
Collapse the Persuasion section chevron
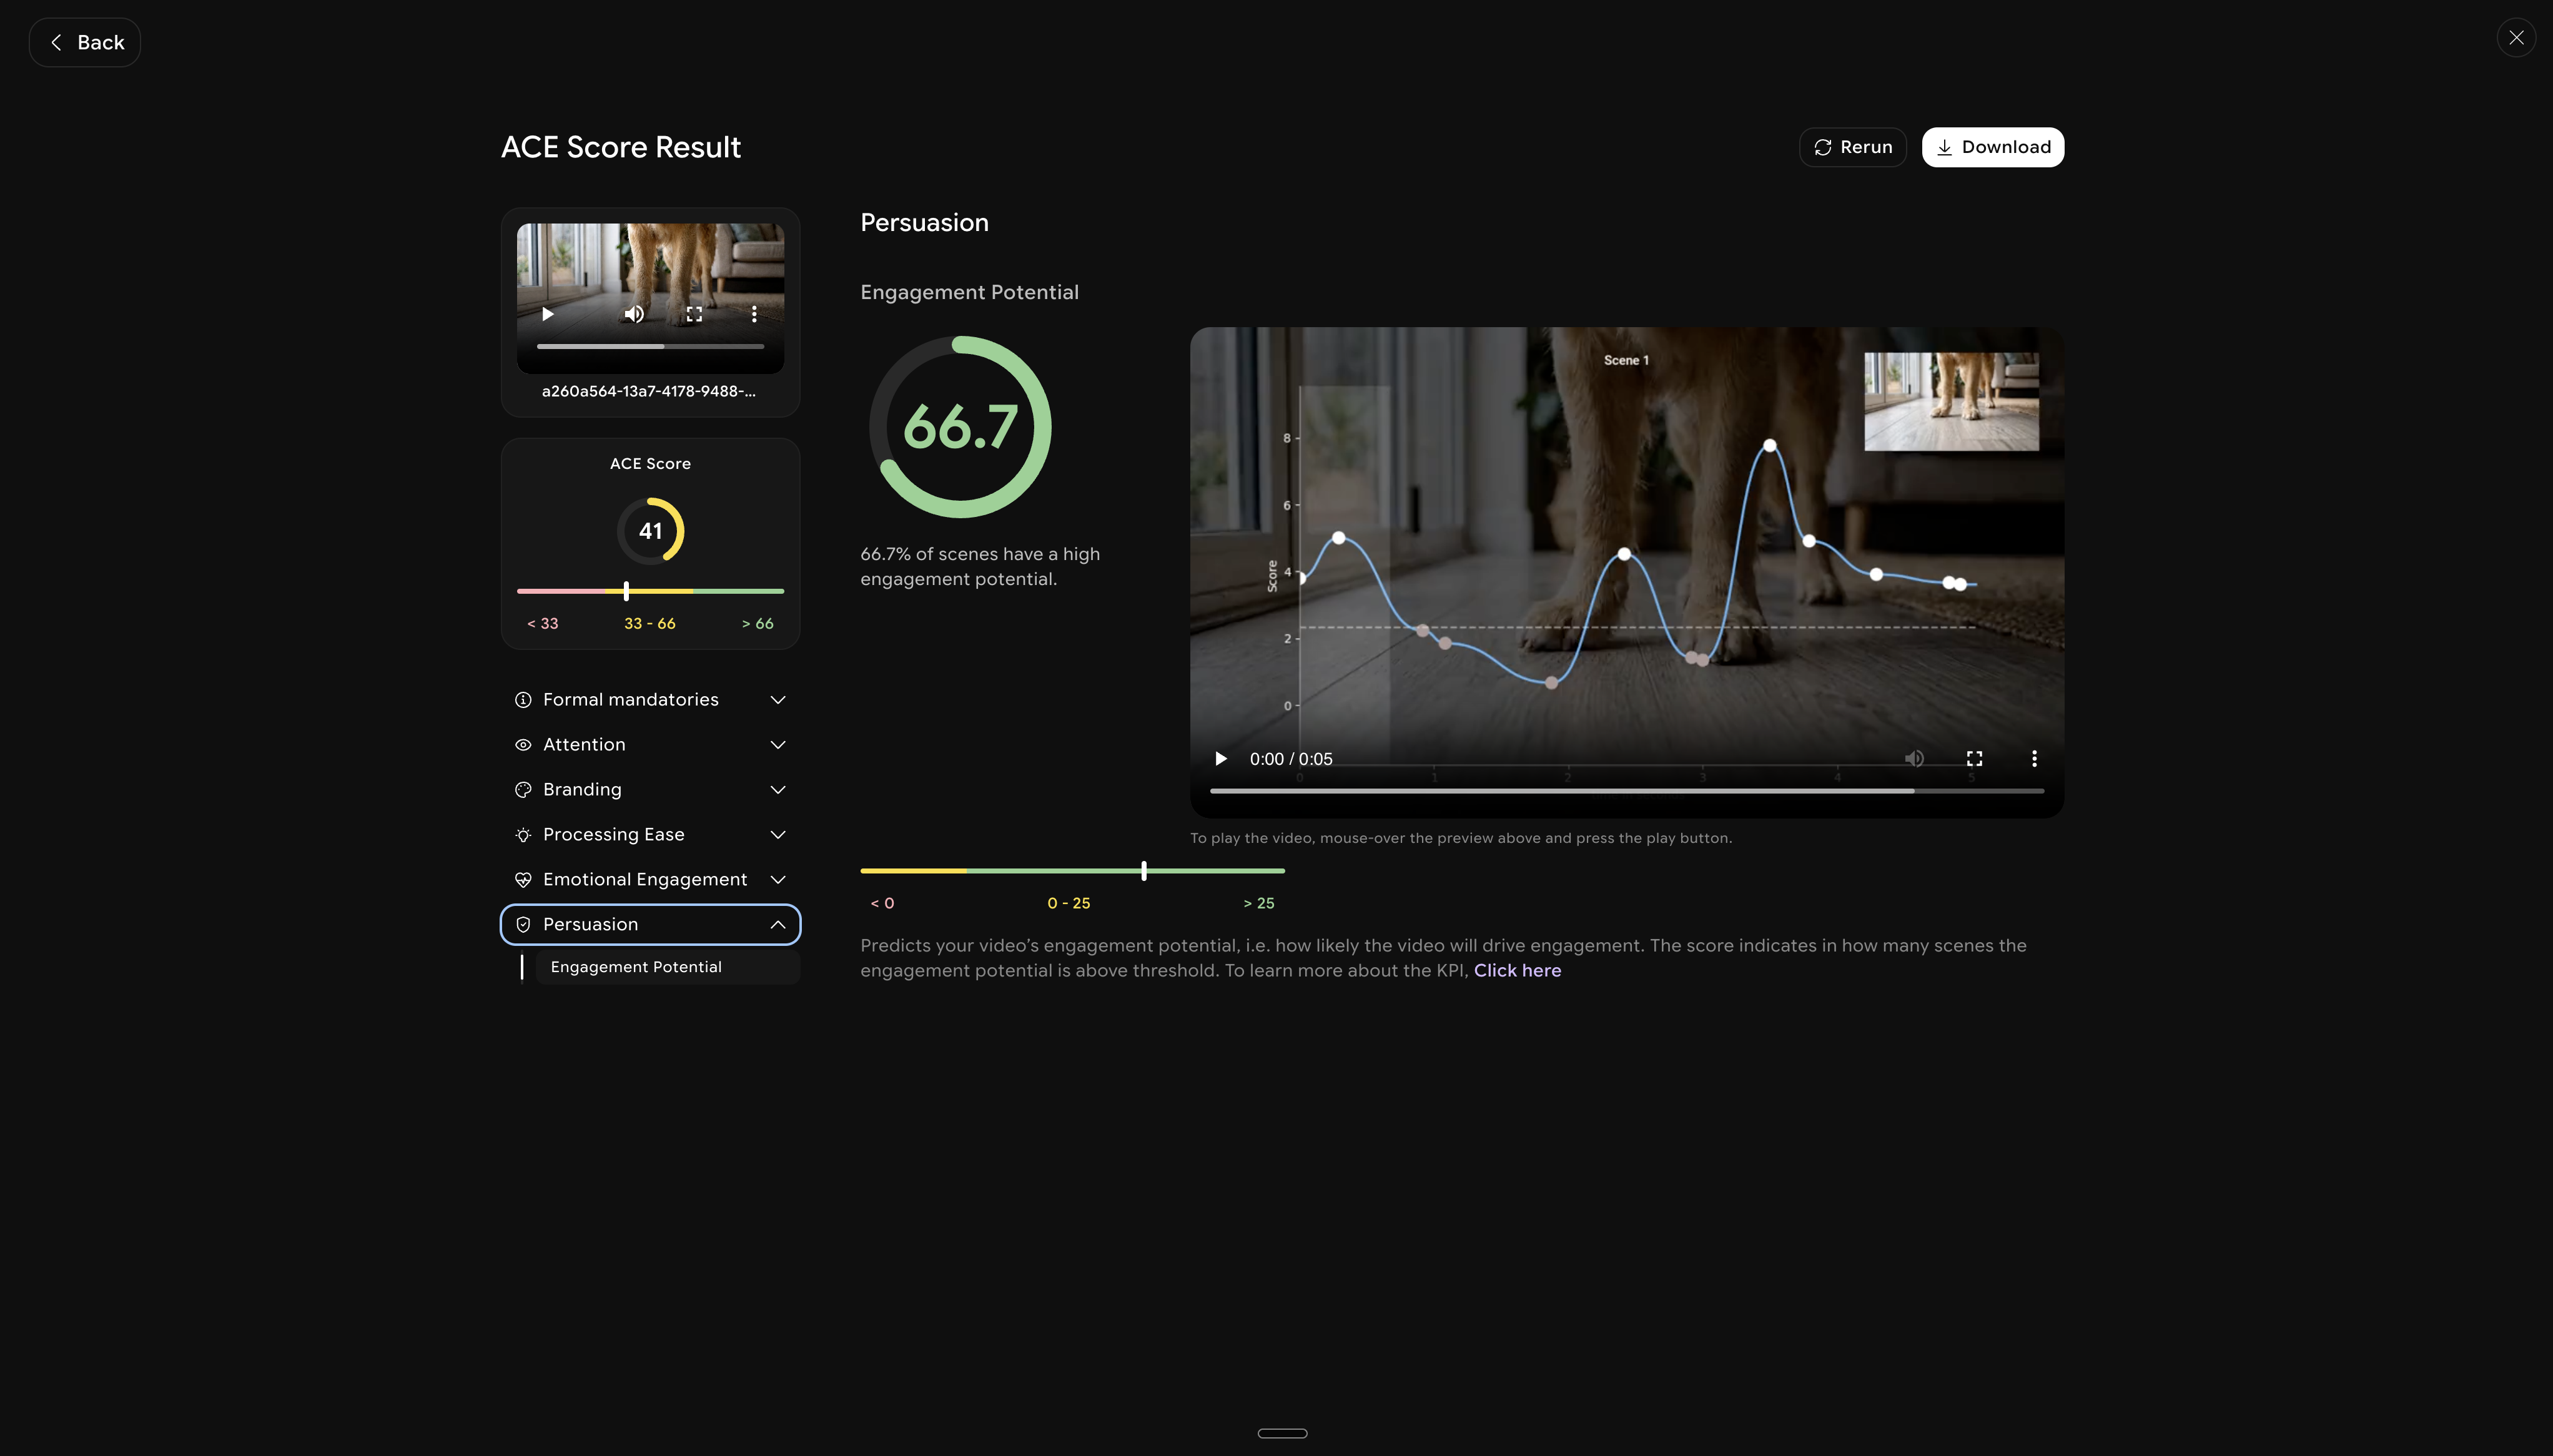click(x=778, y=925)
